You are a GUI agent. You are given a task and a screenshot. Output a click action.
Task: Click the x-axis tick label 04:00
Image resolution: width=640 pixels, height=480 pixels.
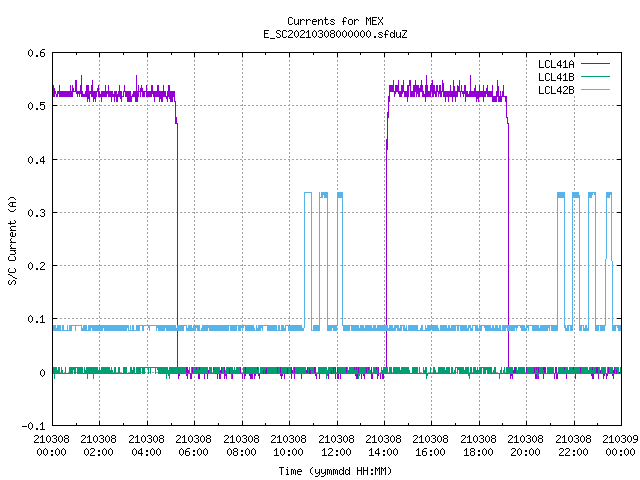click(147, 452)
